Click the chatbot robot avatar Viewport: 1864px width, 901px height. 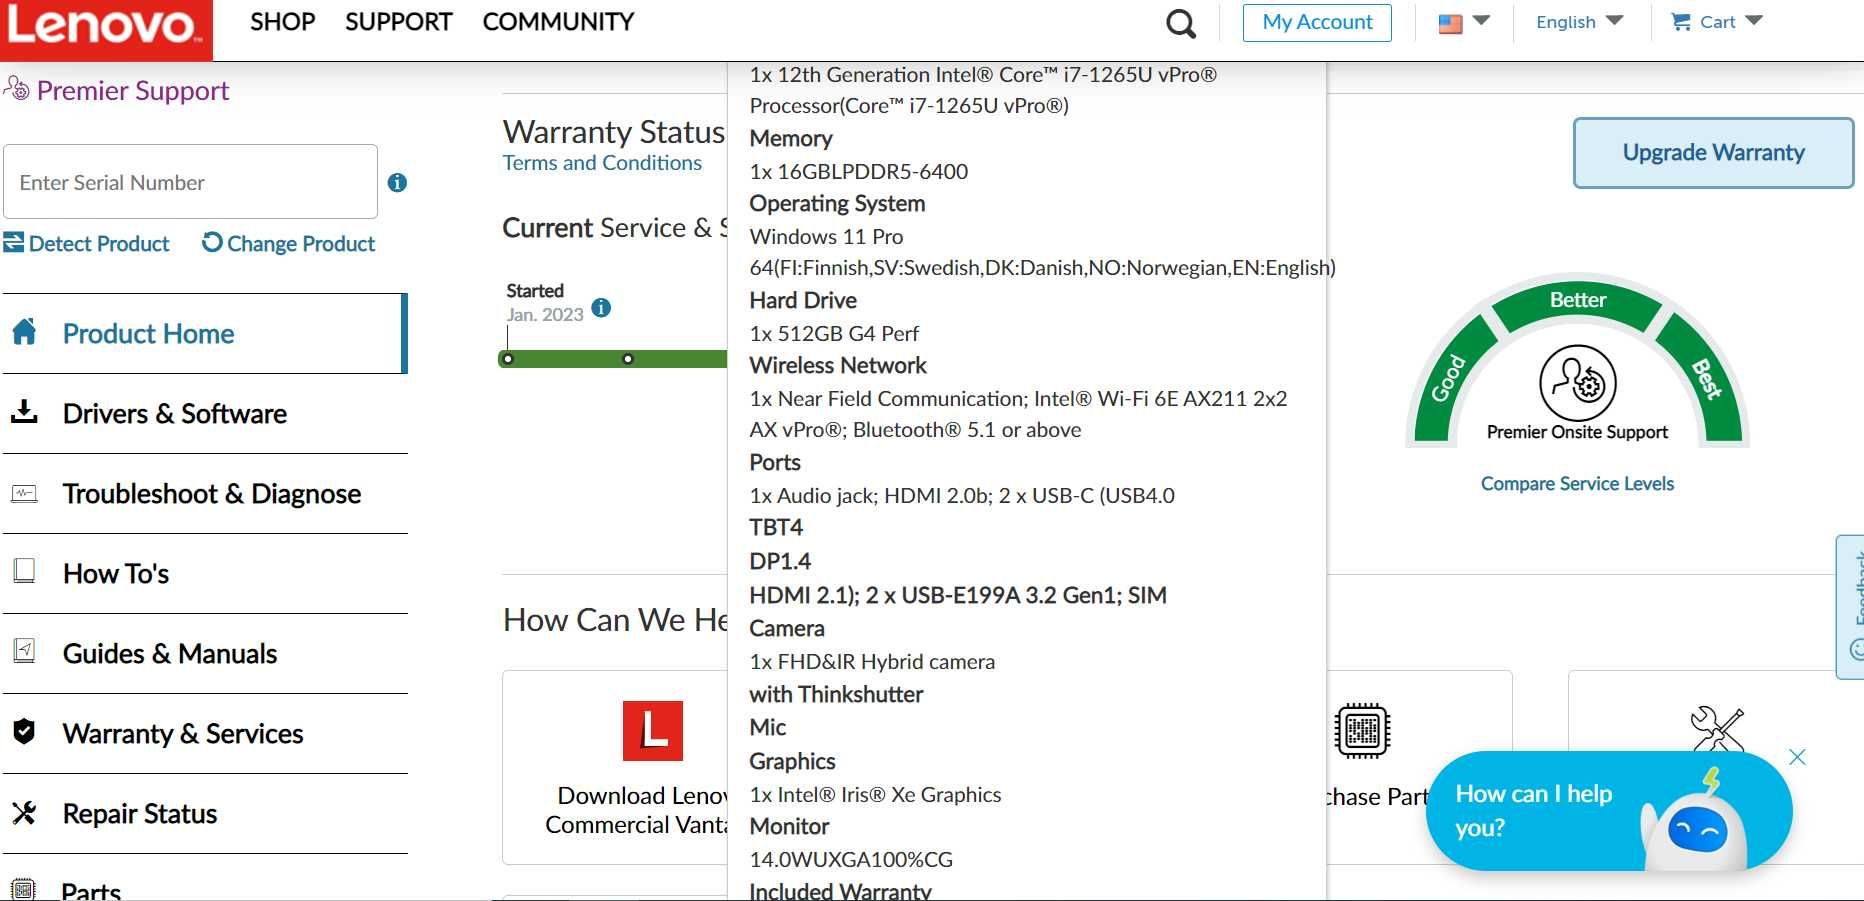(1694, 821)
